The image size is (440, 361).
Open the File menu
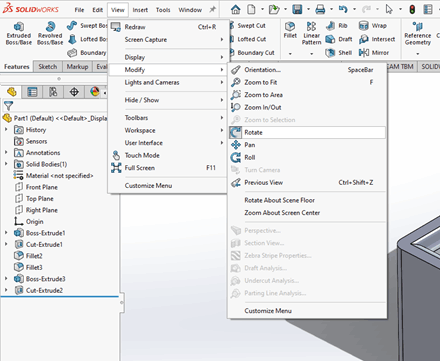click(x=79, y=10)
